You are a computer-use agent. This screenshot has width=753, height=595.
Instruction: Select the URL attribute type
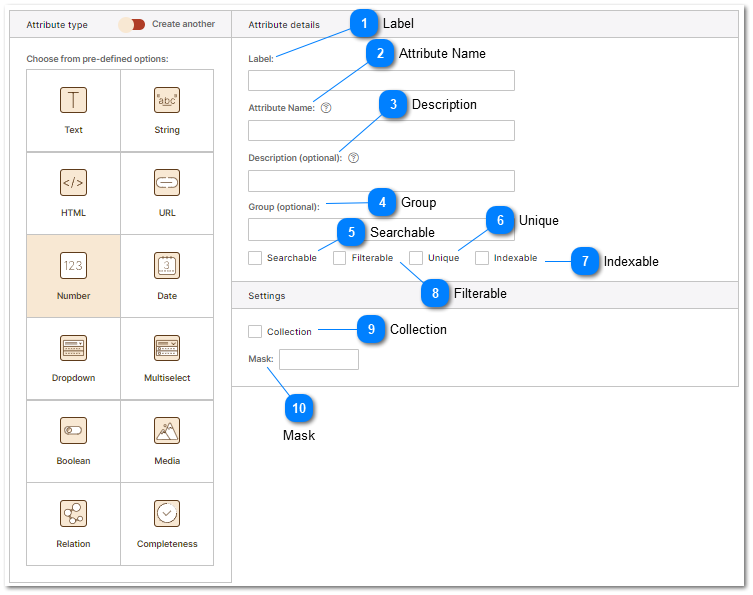pos(167,183)
